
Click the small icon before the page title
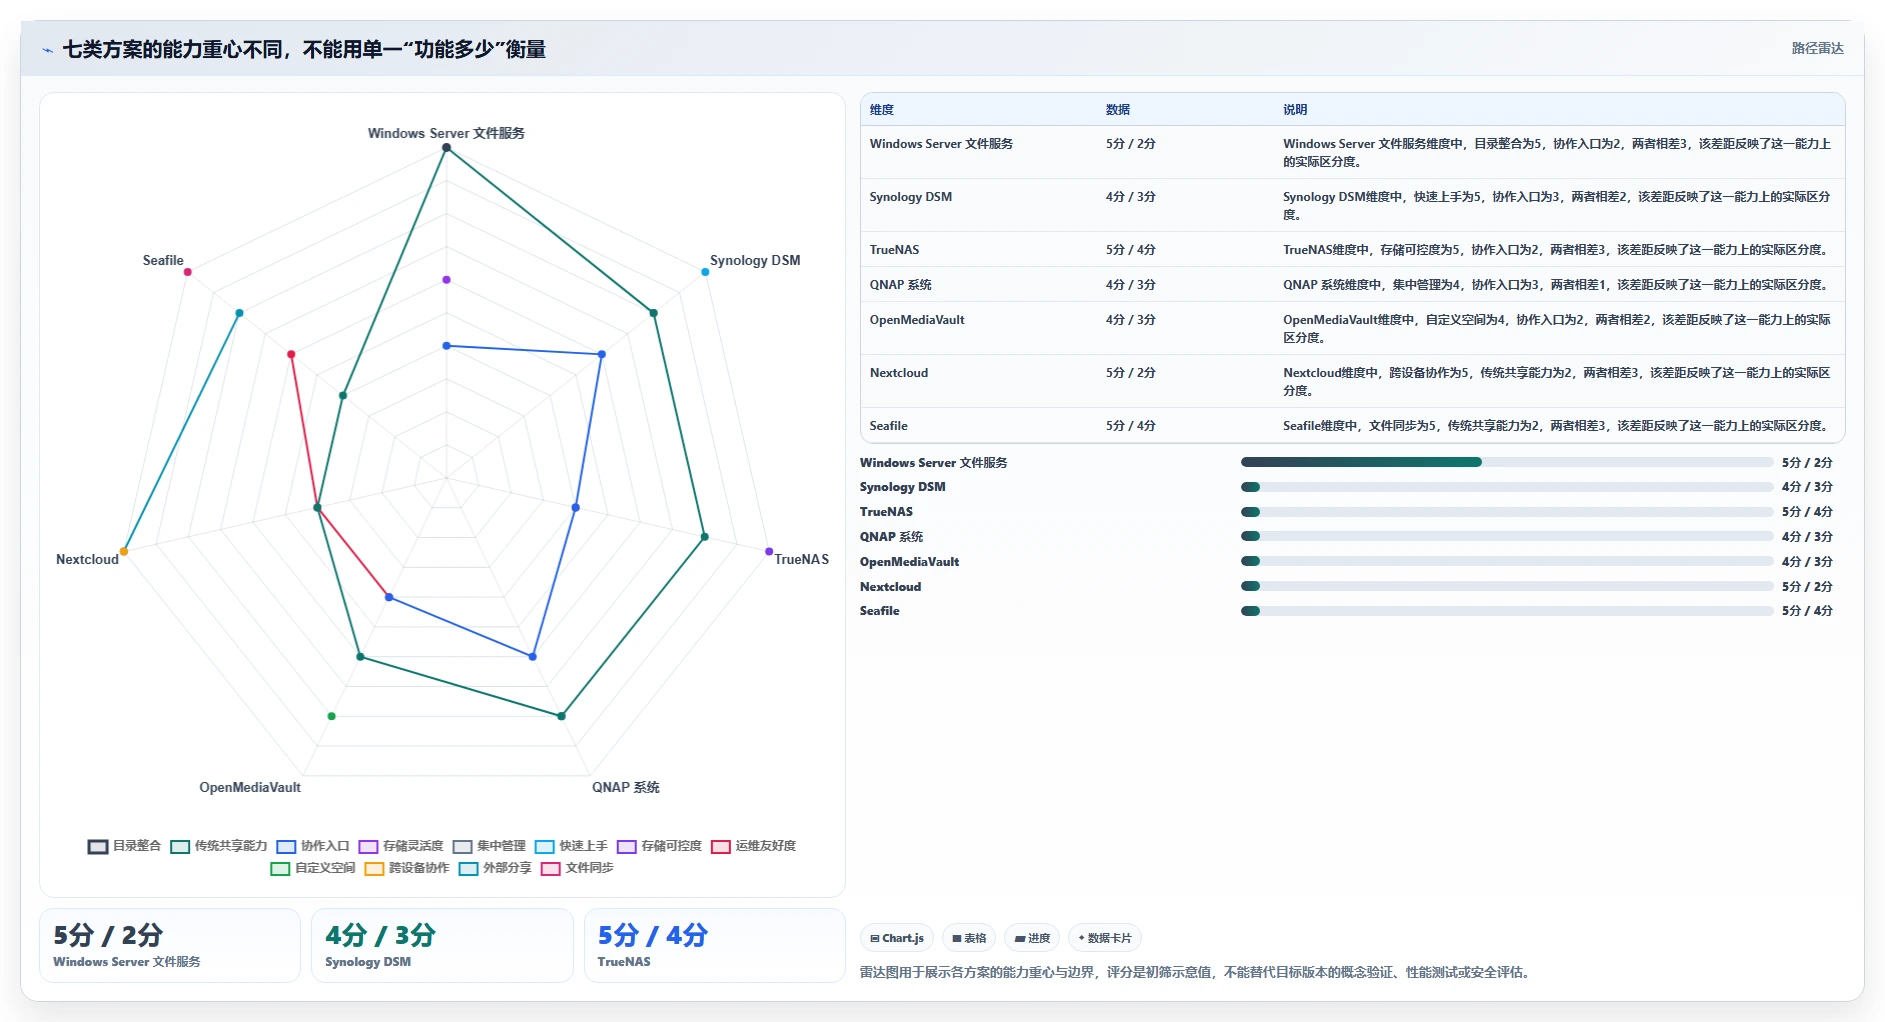(47, 50)
